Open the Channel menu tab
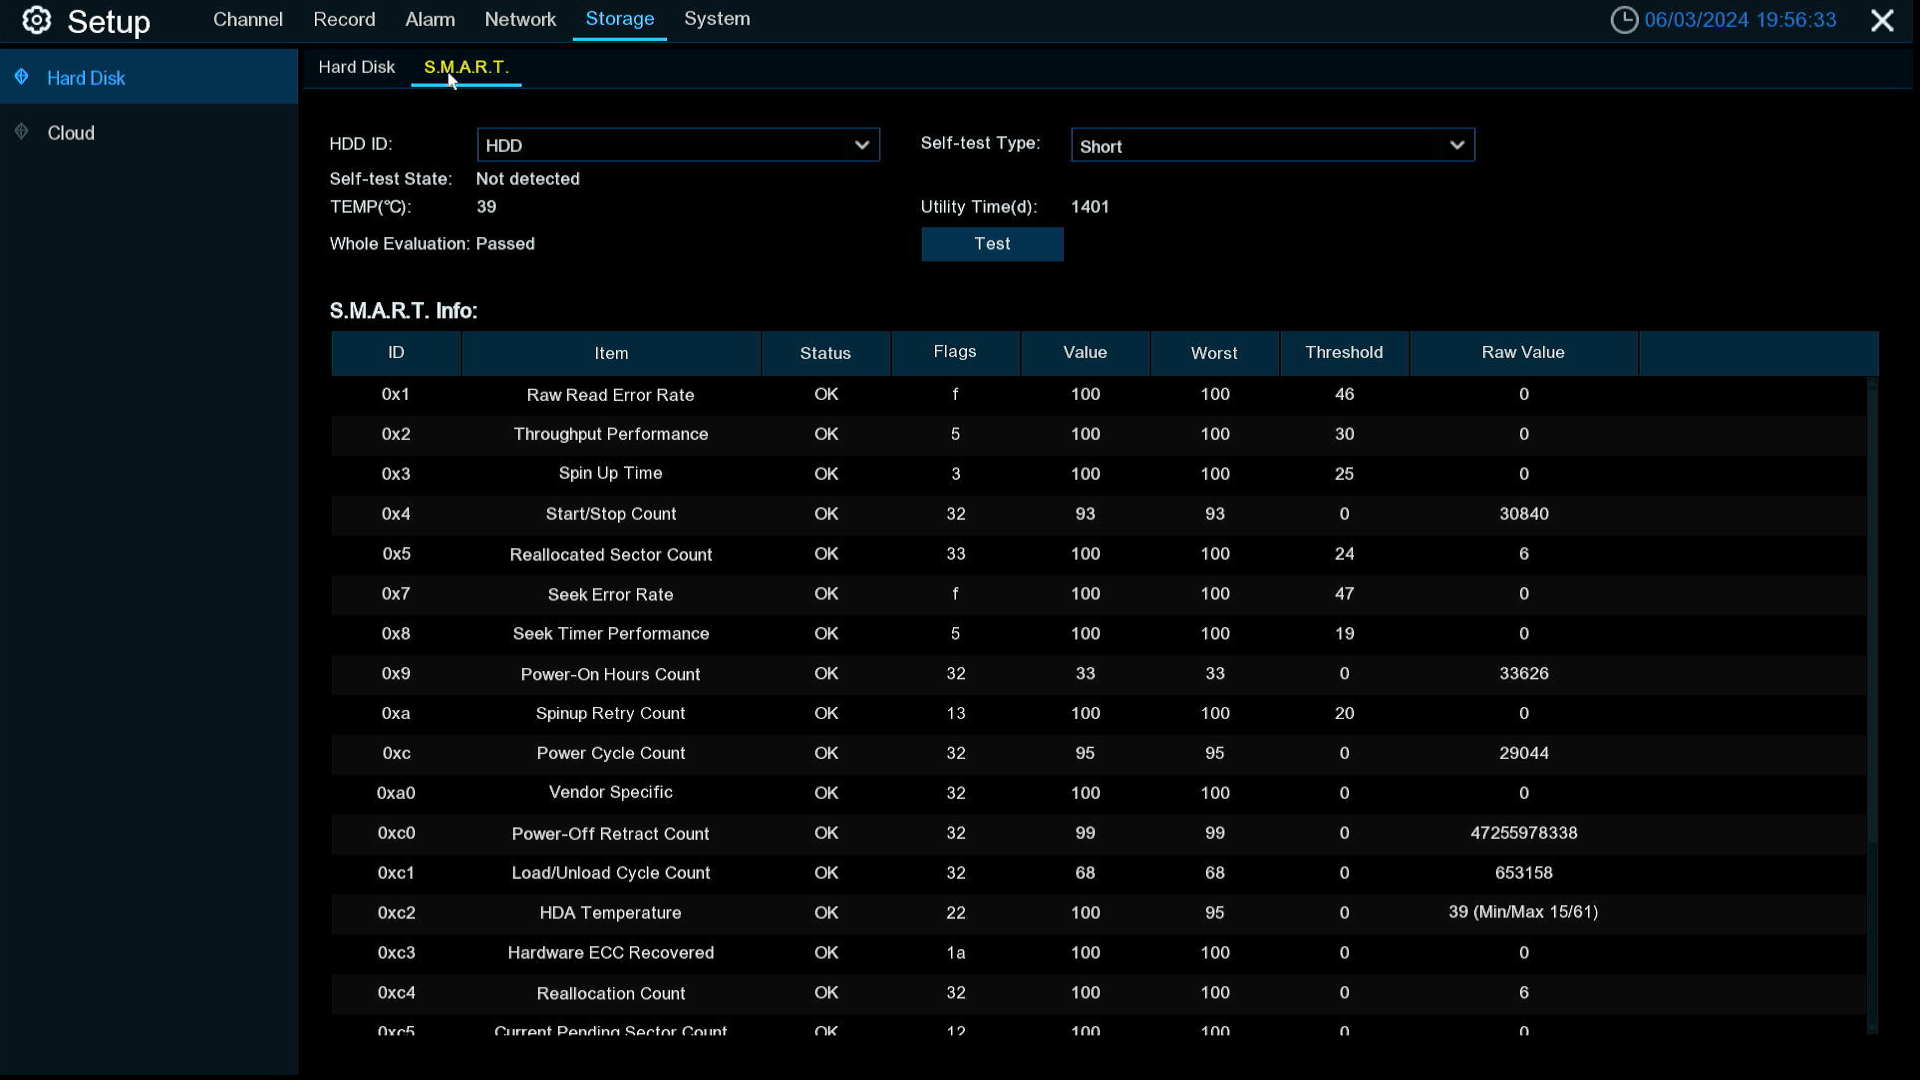 pyautogui.click(x=248, y=20)
